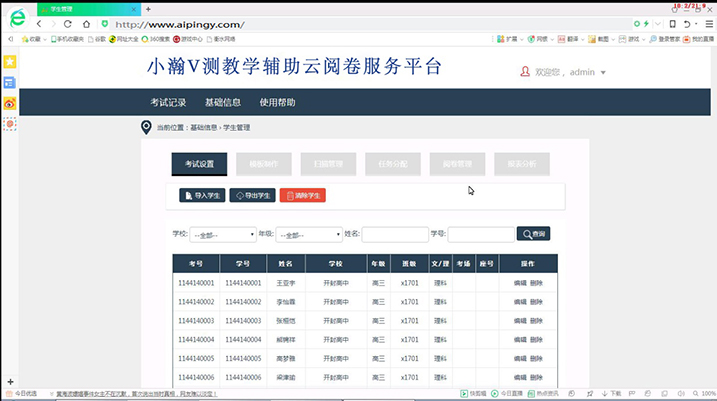Open the 基础信息 menu

tap(222, 102)
